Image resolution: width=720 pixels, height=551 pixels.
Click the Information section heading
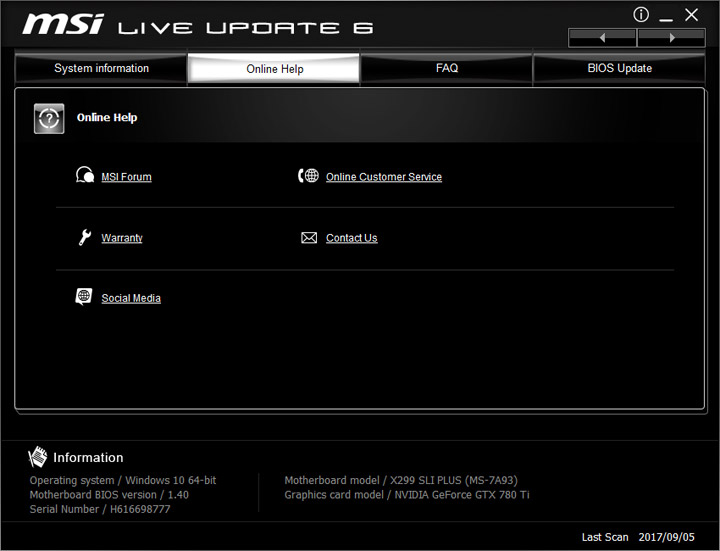(x=88, y=457)
